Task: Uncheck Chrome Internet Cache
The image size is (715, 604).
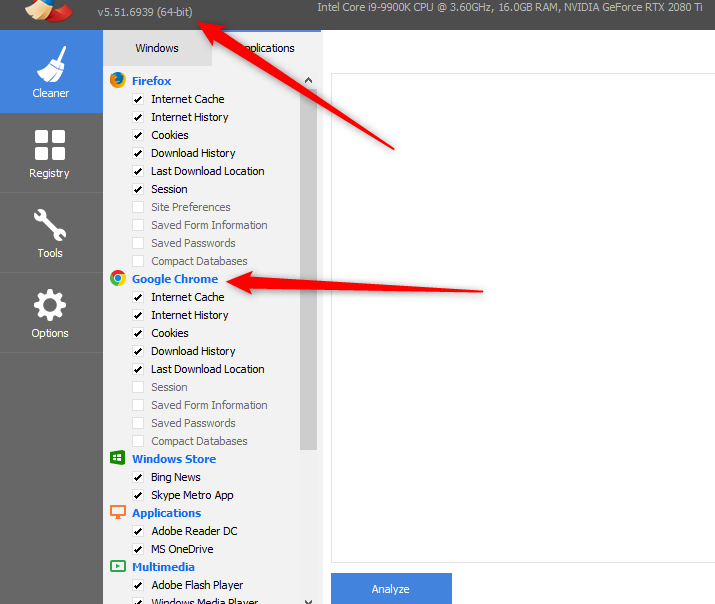Action: (x=138, y=297)
